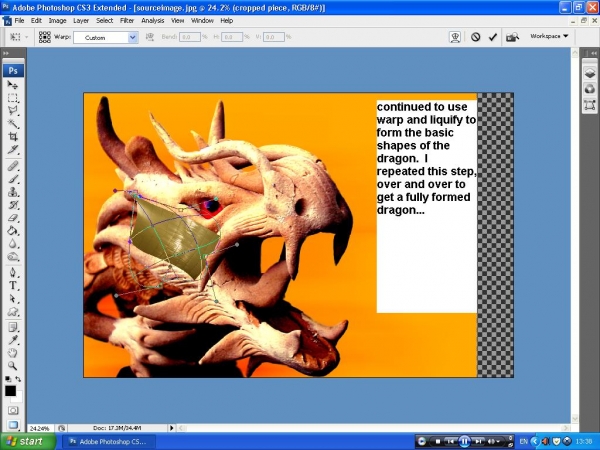
Task: Click the Ps logo atop toolbox
Action: [x=13, y=70]
